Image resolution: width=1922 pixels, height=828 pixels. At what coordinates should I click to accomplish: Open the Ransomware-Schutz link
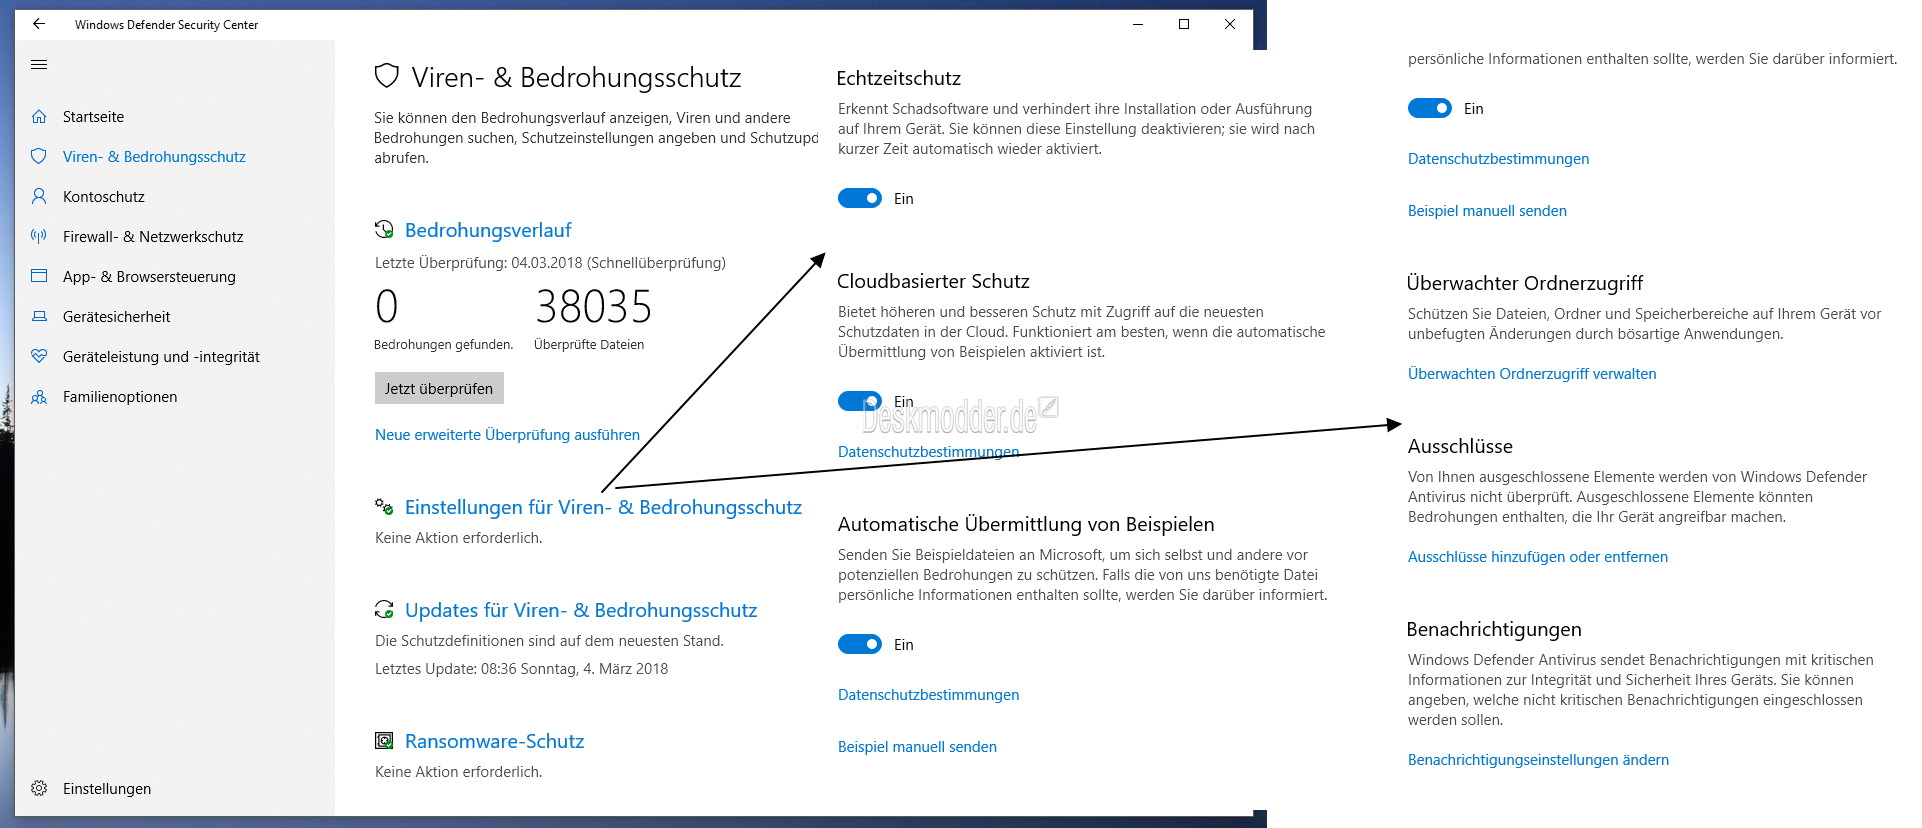click(494, 741)
